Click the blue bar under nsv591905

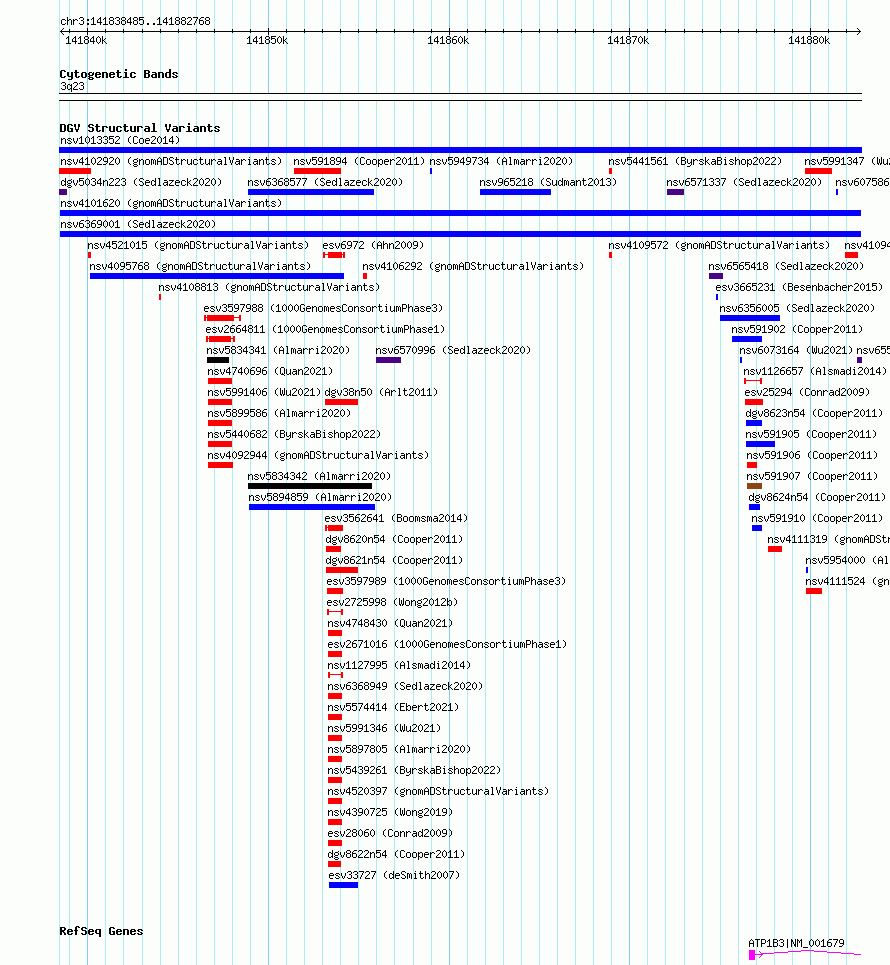tap(760, 444)
